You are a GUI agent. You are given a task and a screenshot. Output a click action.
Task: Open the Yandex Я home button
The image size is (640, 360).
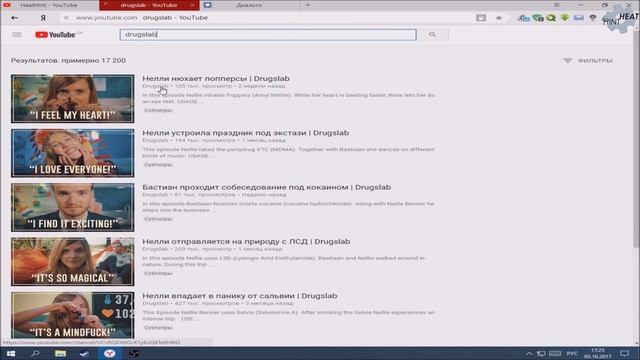(43, 18)
